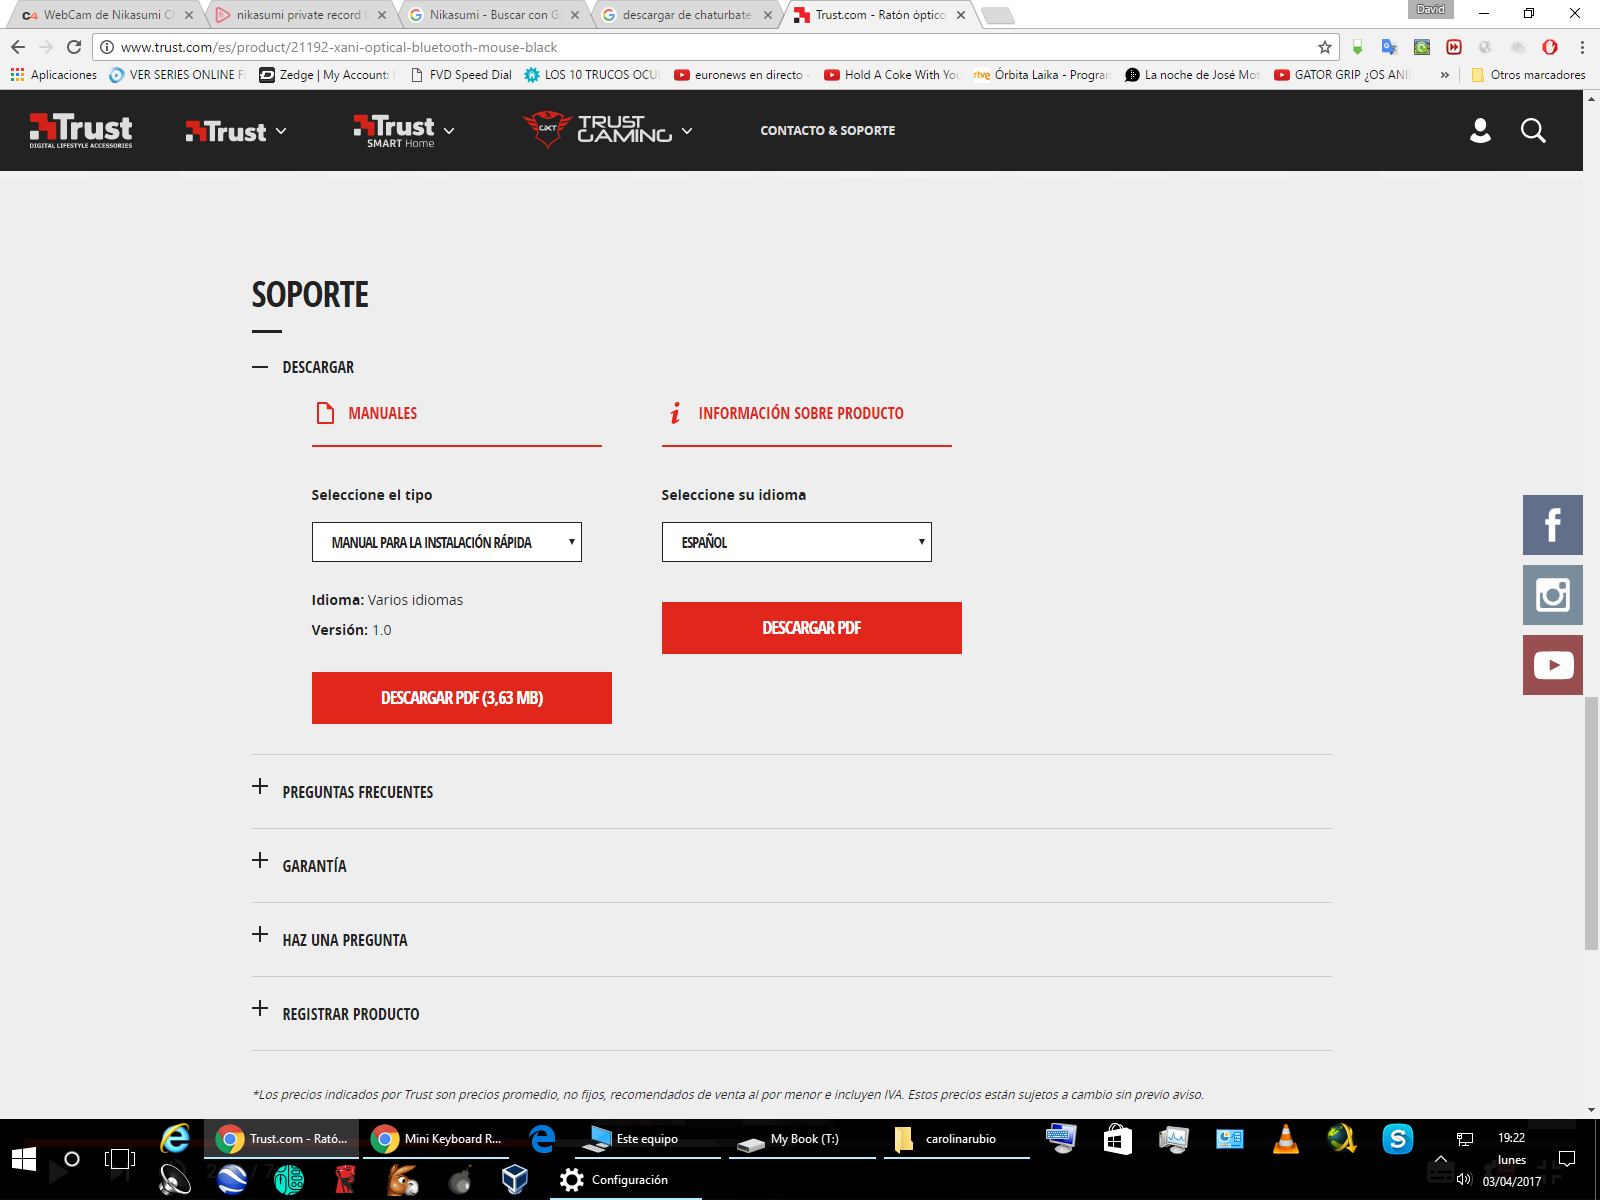
Task: Reload the page with the refresh icon
Action: pos(74,47)
